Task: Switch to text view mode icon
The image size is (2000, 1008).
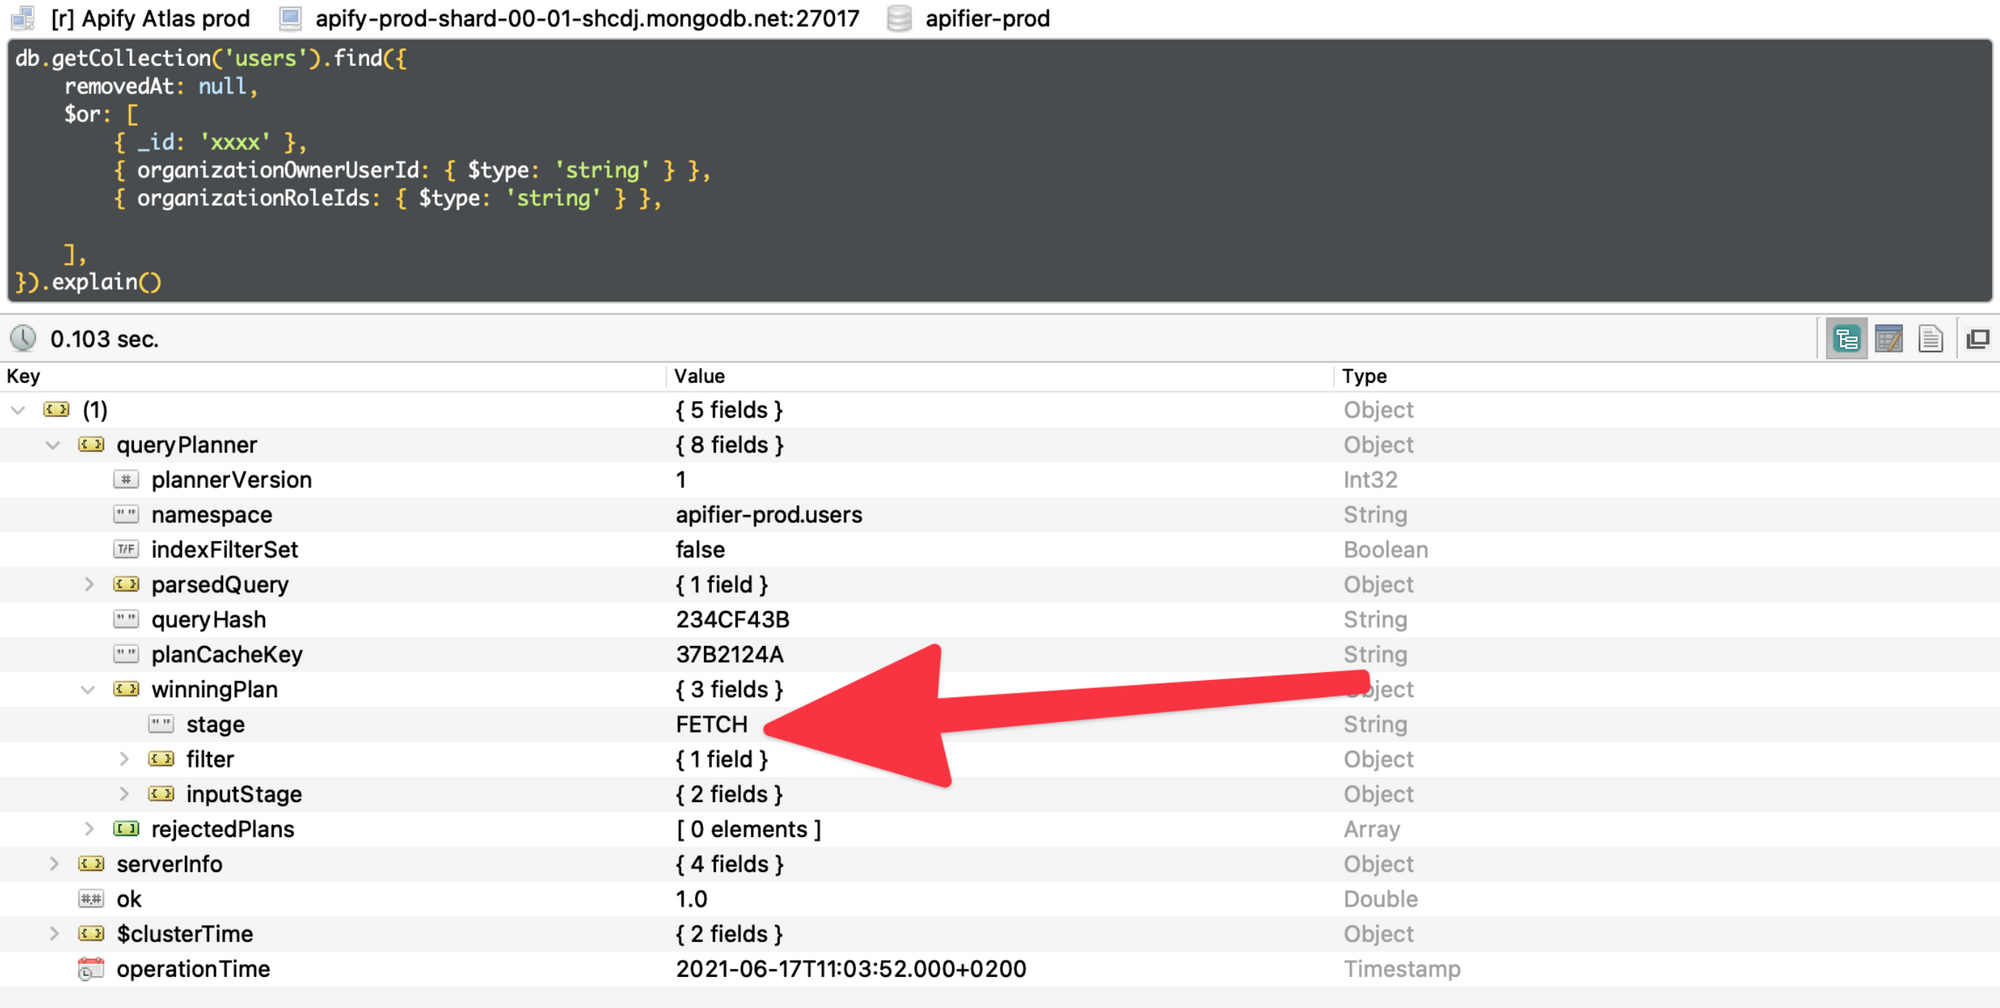Action: (x=1931, y=339)
